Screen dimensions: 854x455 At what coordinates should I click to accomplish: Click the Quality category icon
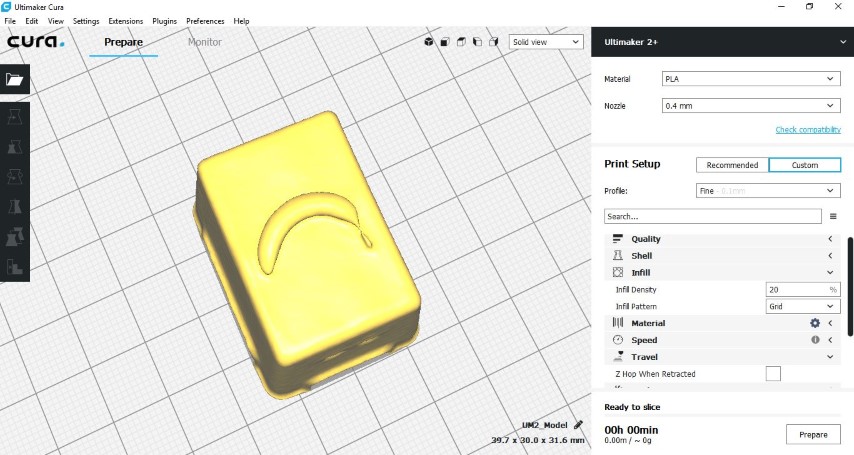pos(618,239)
